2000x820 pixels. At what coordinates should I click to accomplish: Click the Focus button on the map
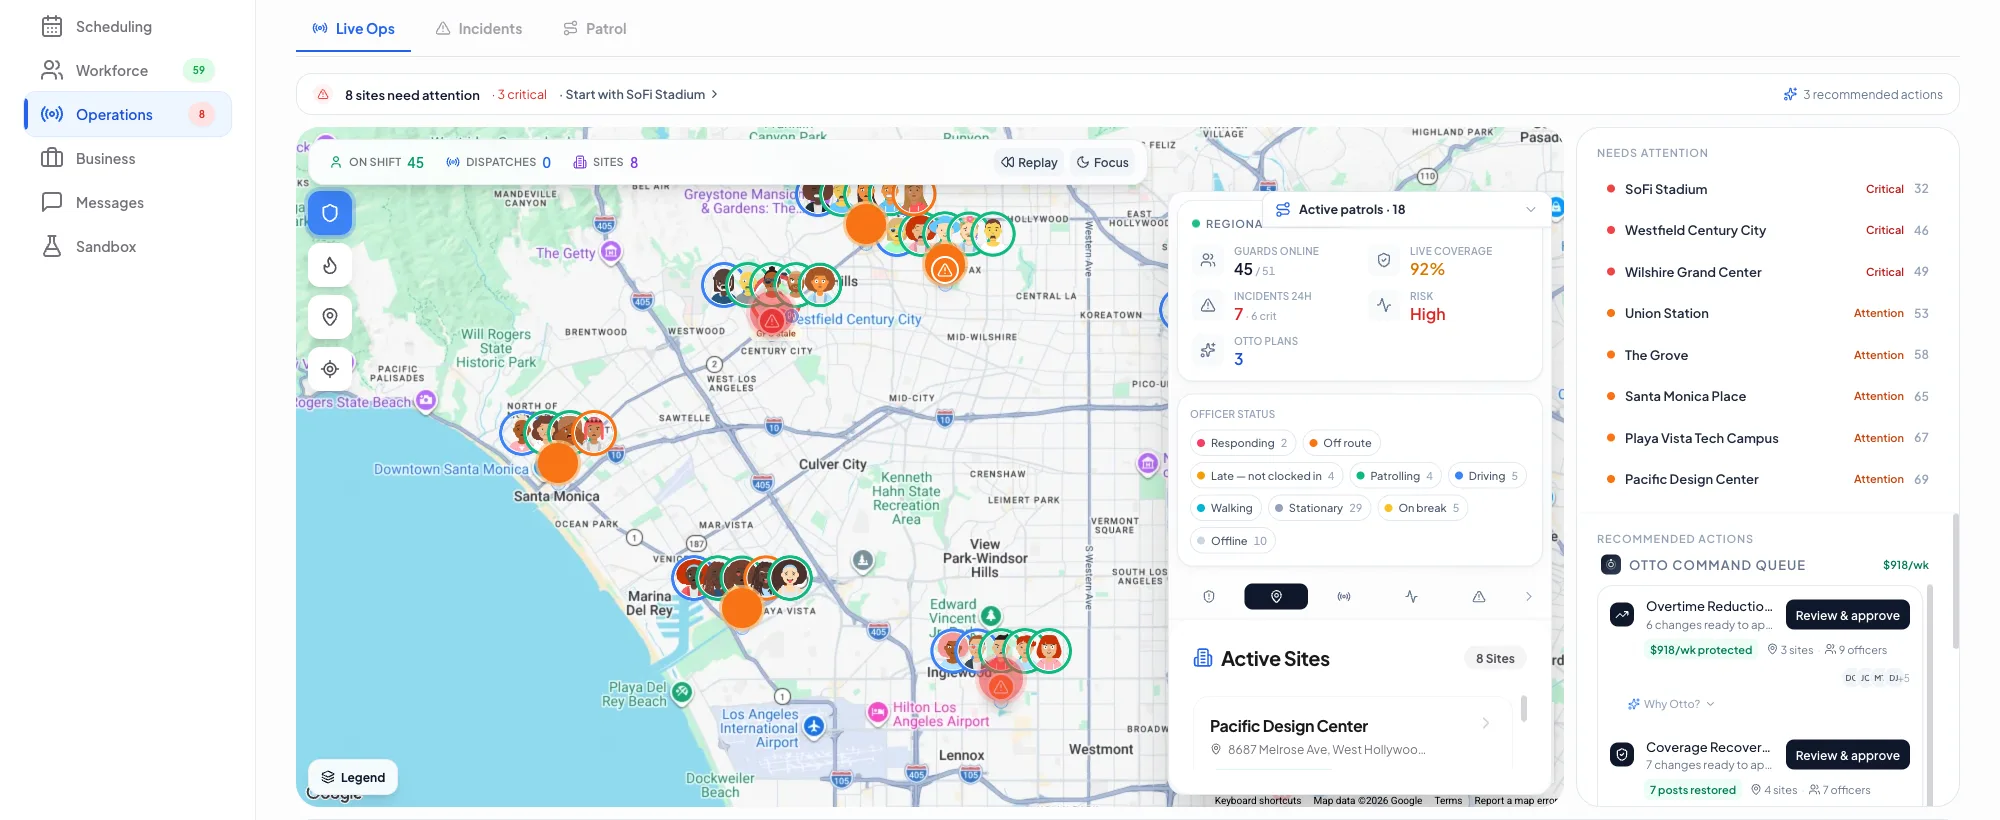pyautogui.click(x=1102, y=163)
